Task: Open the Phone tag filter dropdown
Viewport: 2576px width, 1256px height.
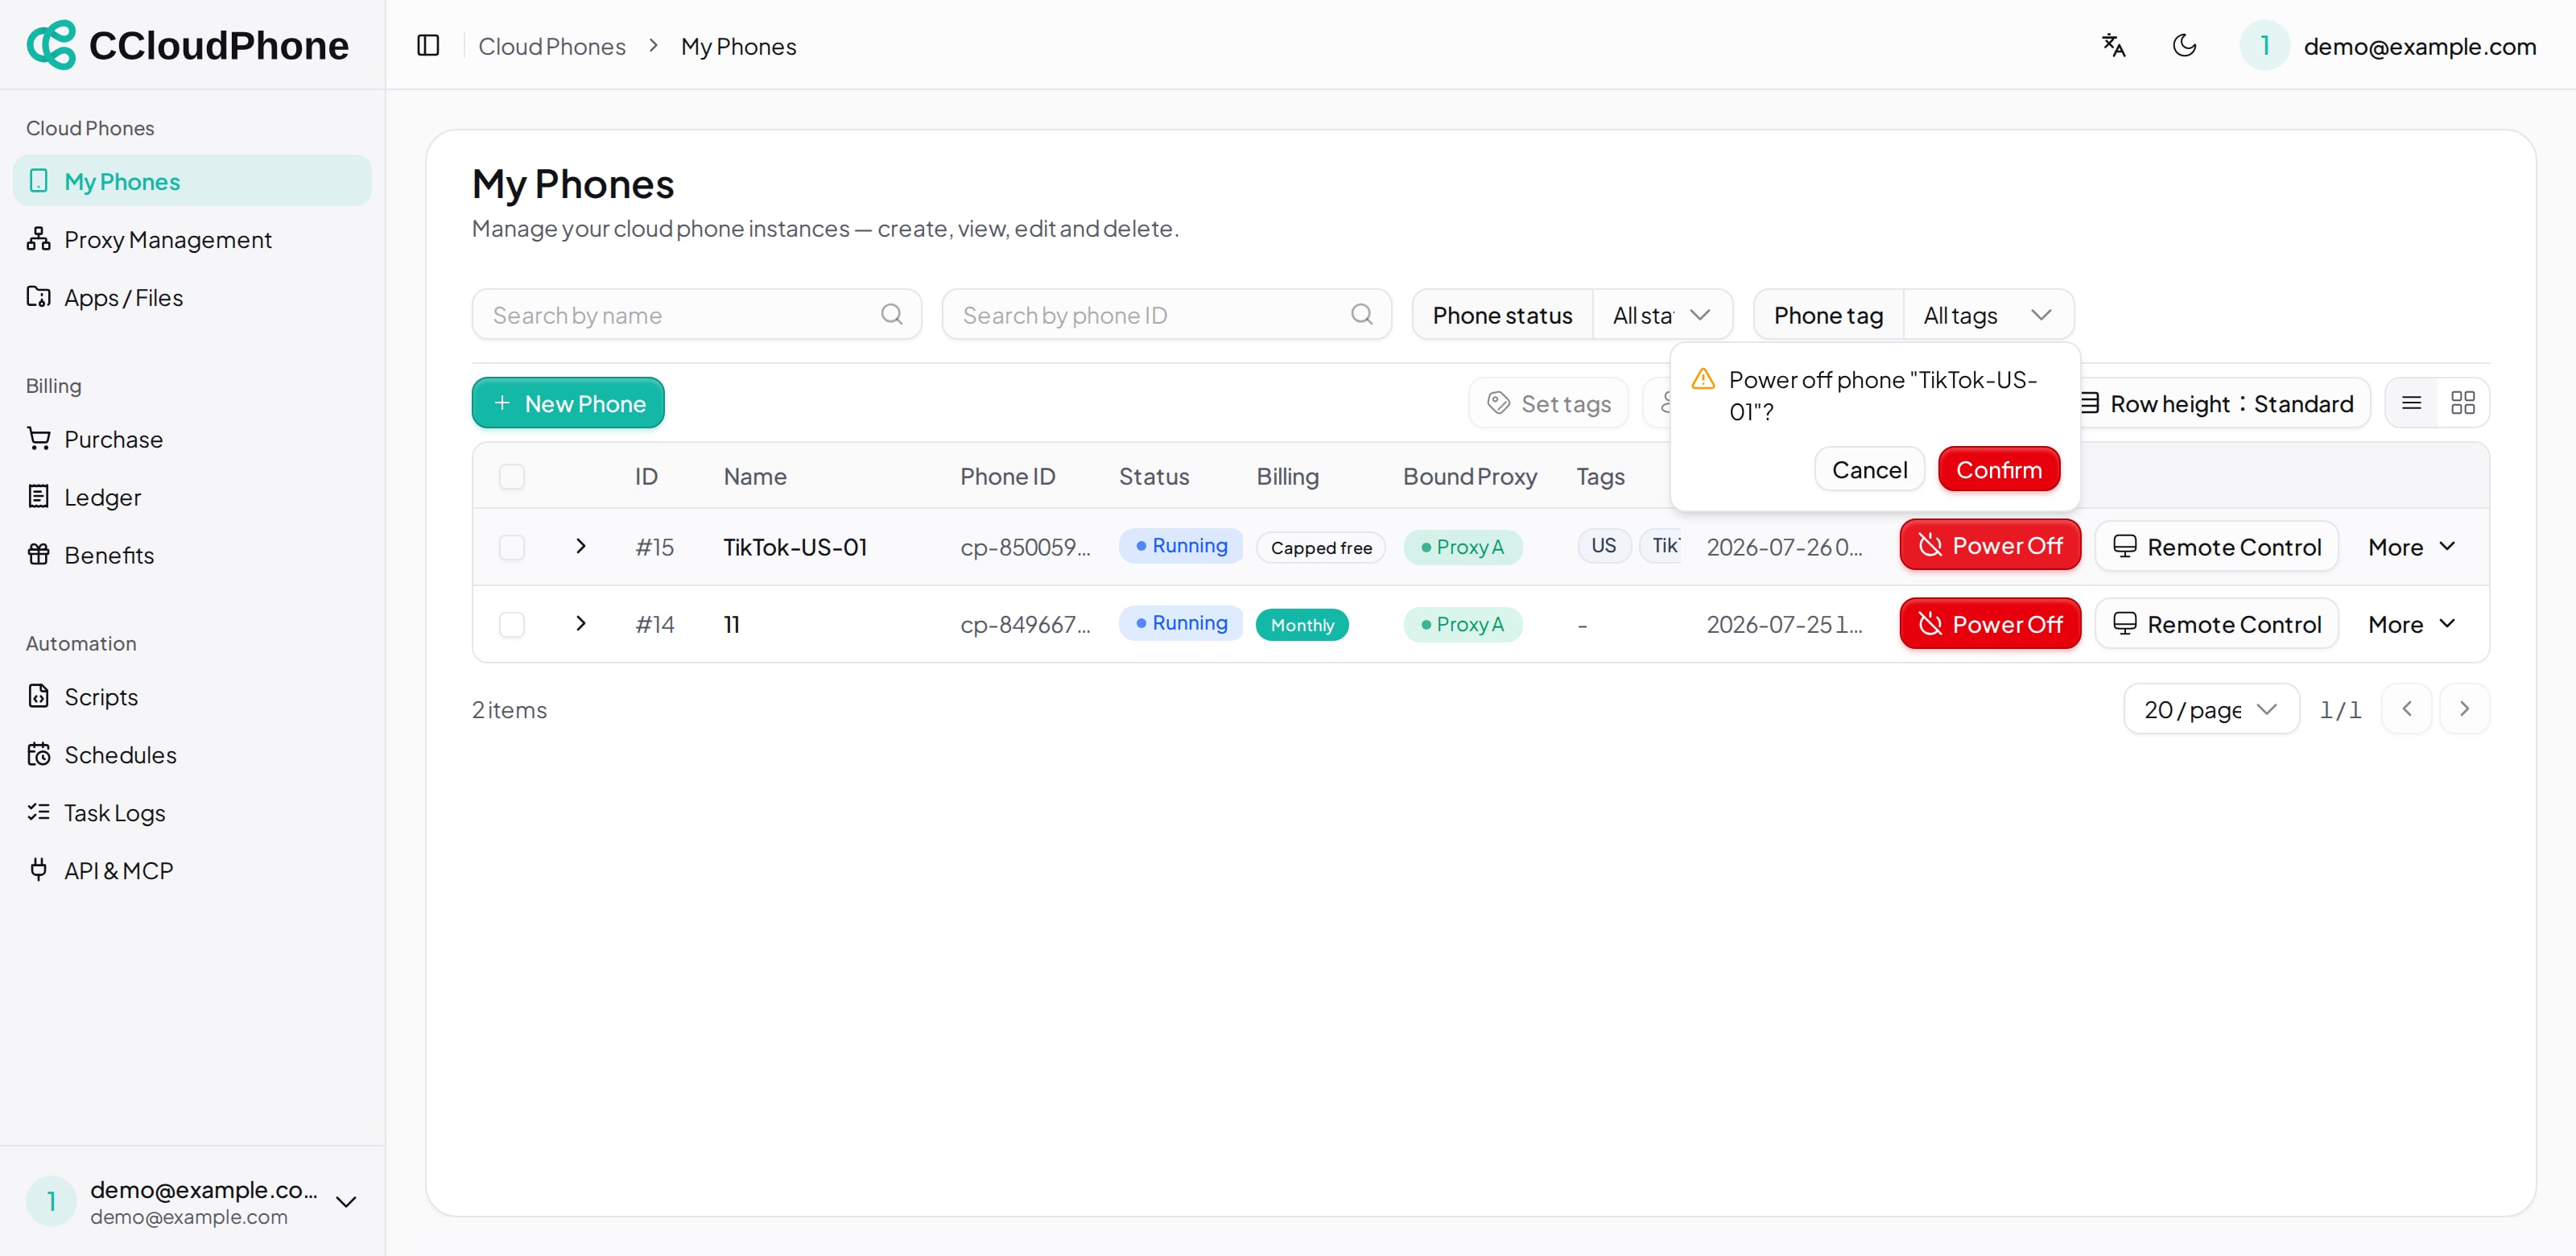Action: 1988,315
